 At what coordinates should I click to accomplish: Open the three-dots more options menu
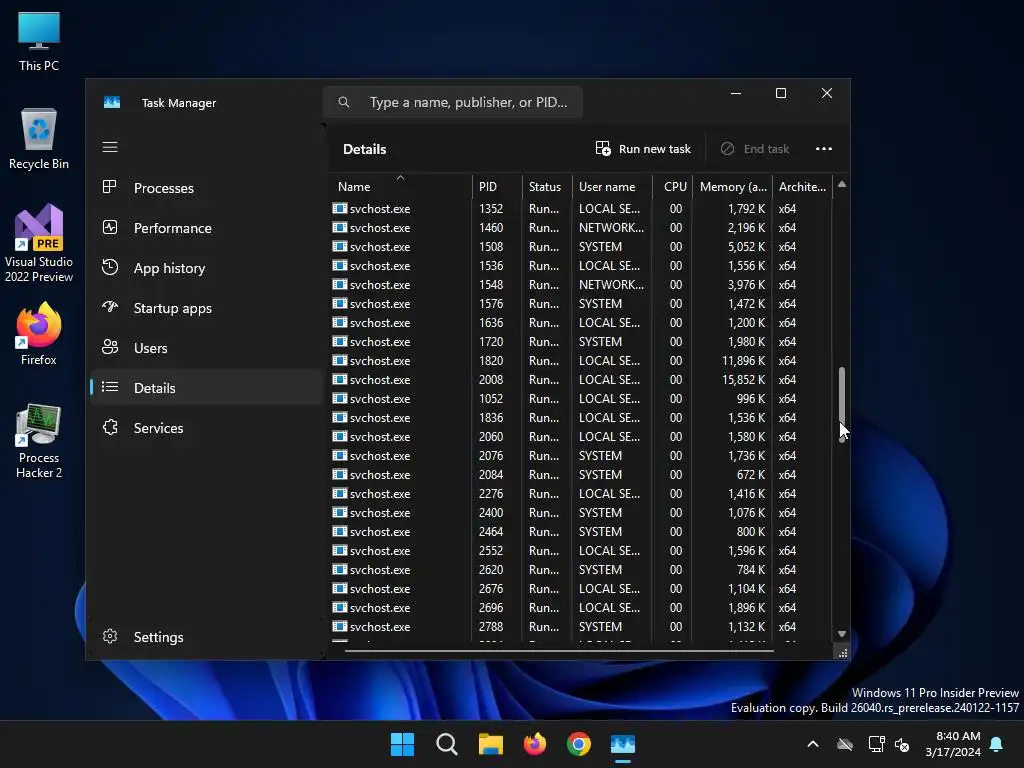(x=824, y=149)
